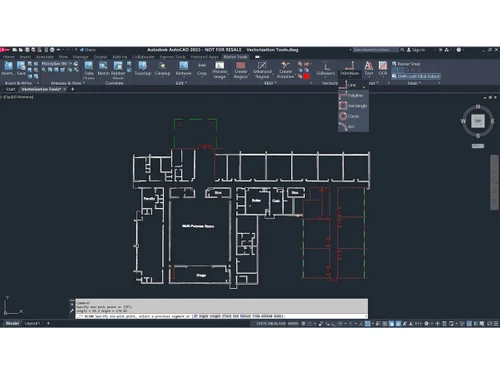Select the Match tool in Correlate panel
The height and width of the screenshot is (375, 500).
[x=103, y=68]
